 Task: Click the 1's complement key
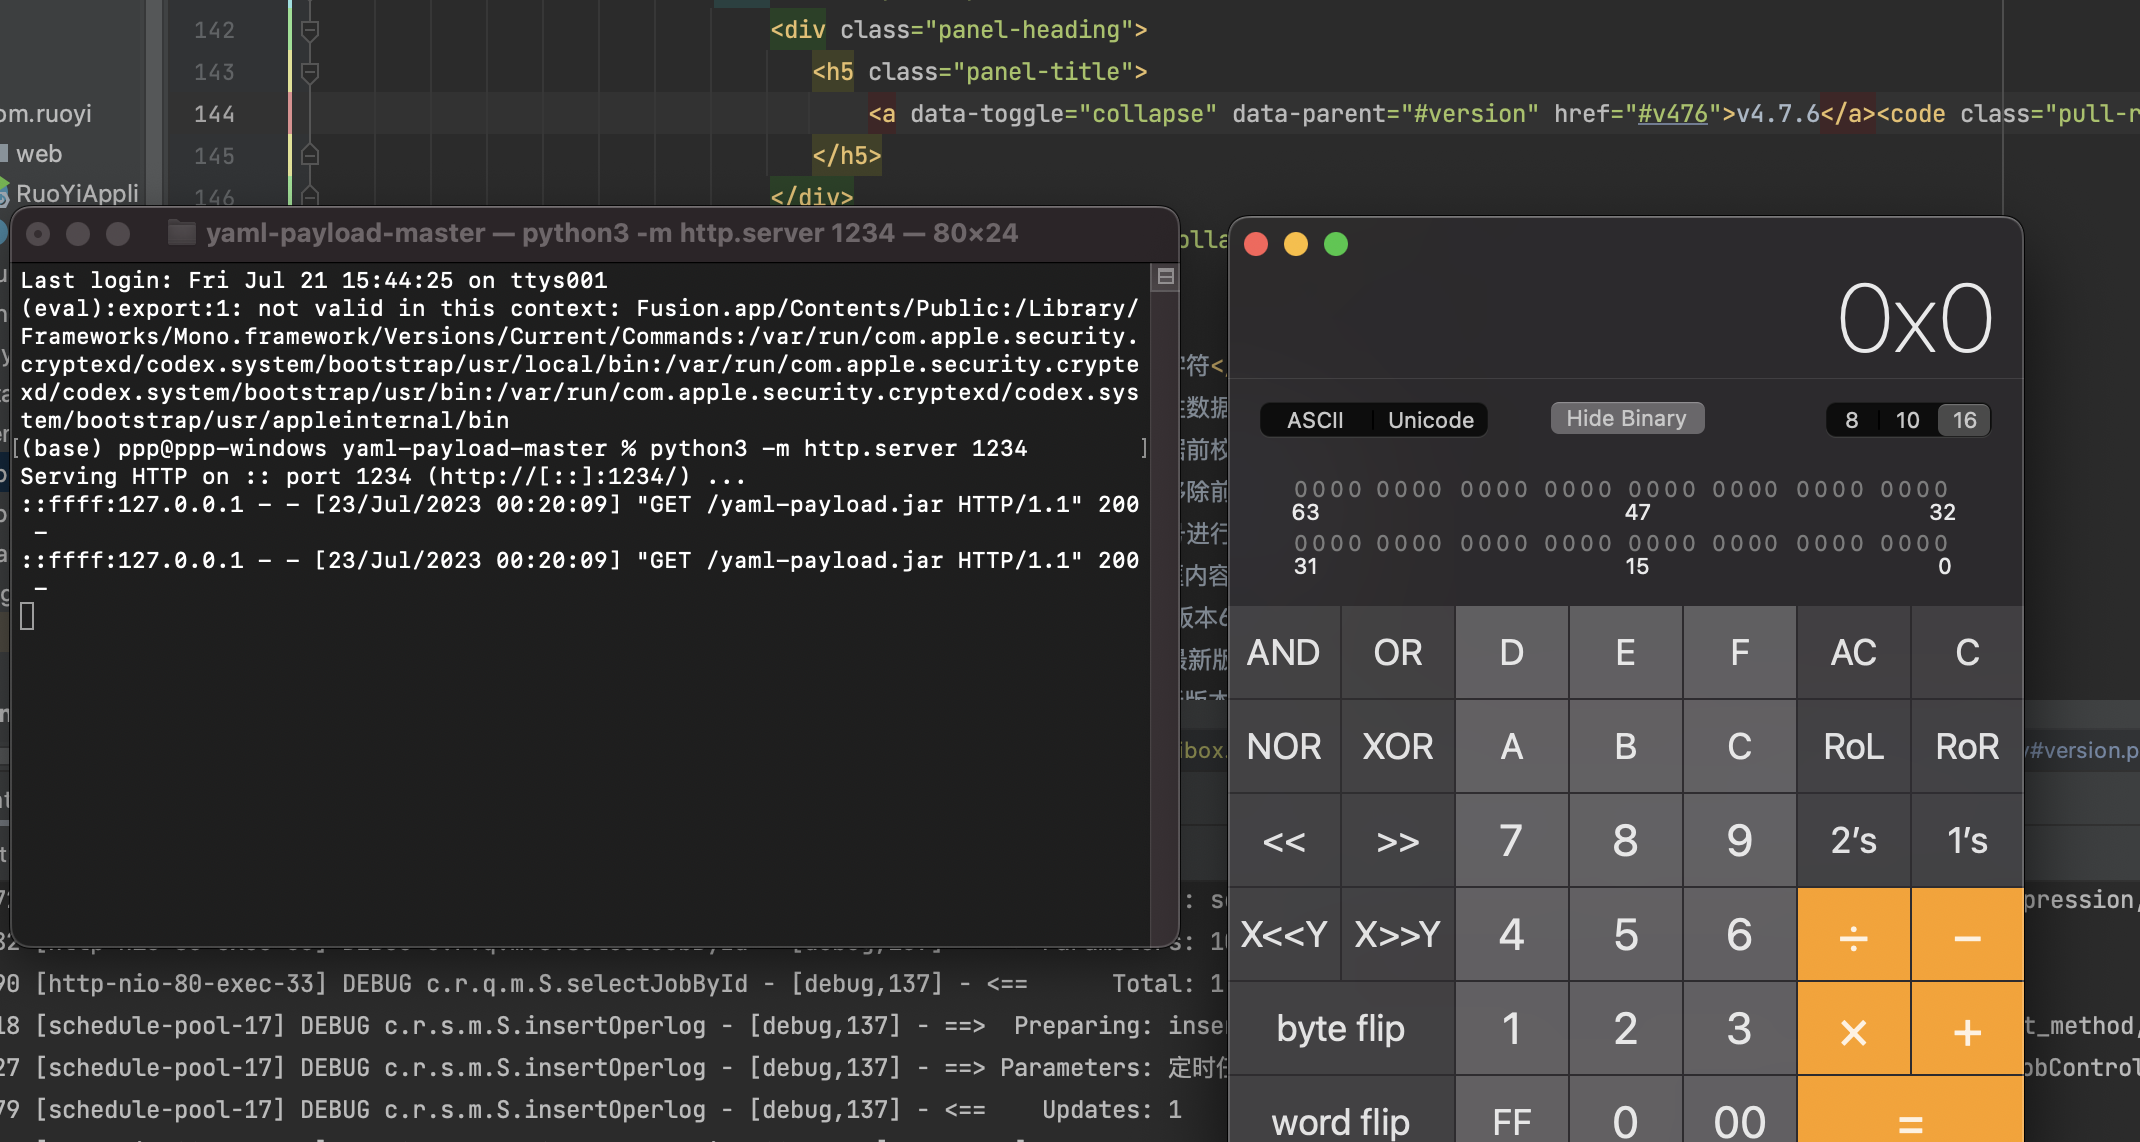coord(1968,841)
